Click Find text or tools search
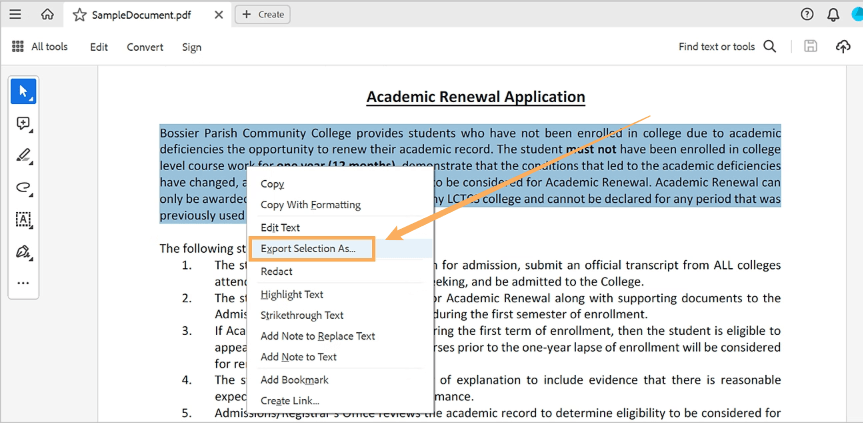 click(727, 47)
